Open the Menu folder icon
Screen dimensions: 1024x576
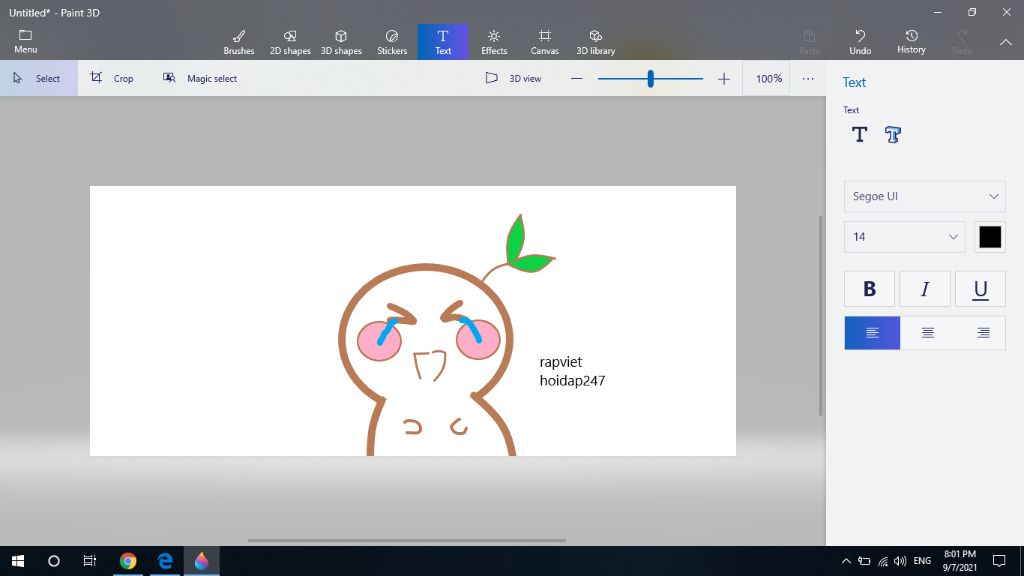click(x=25, y=41)
